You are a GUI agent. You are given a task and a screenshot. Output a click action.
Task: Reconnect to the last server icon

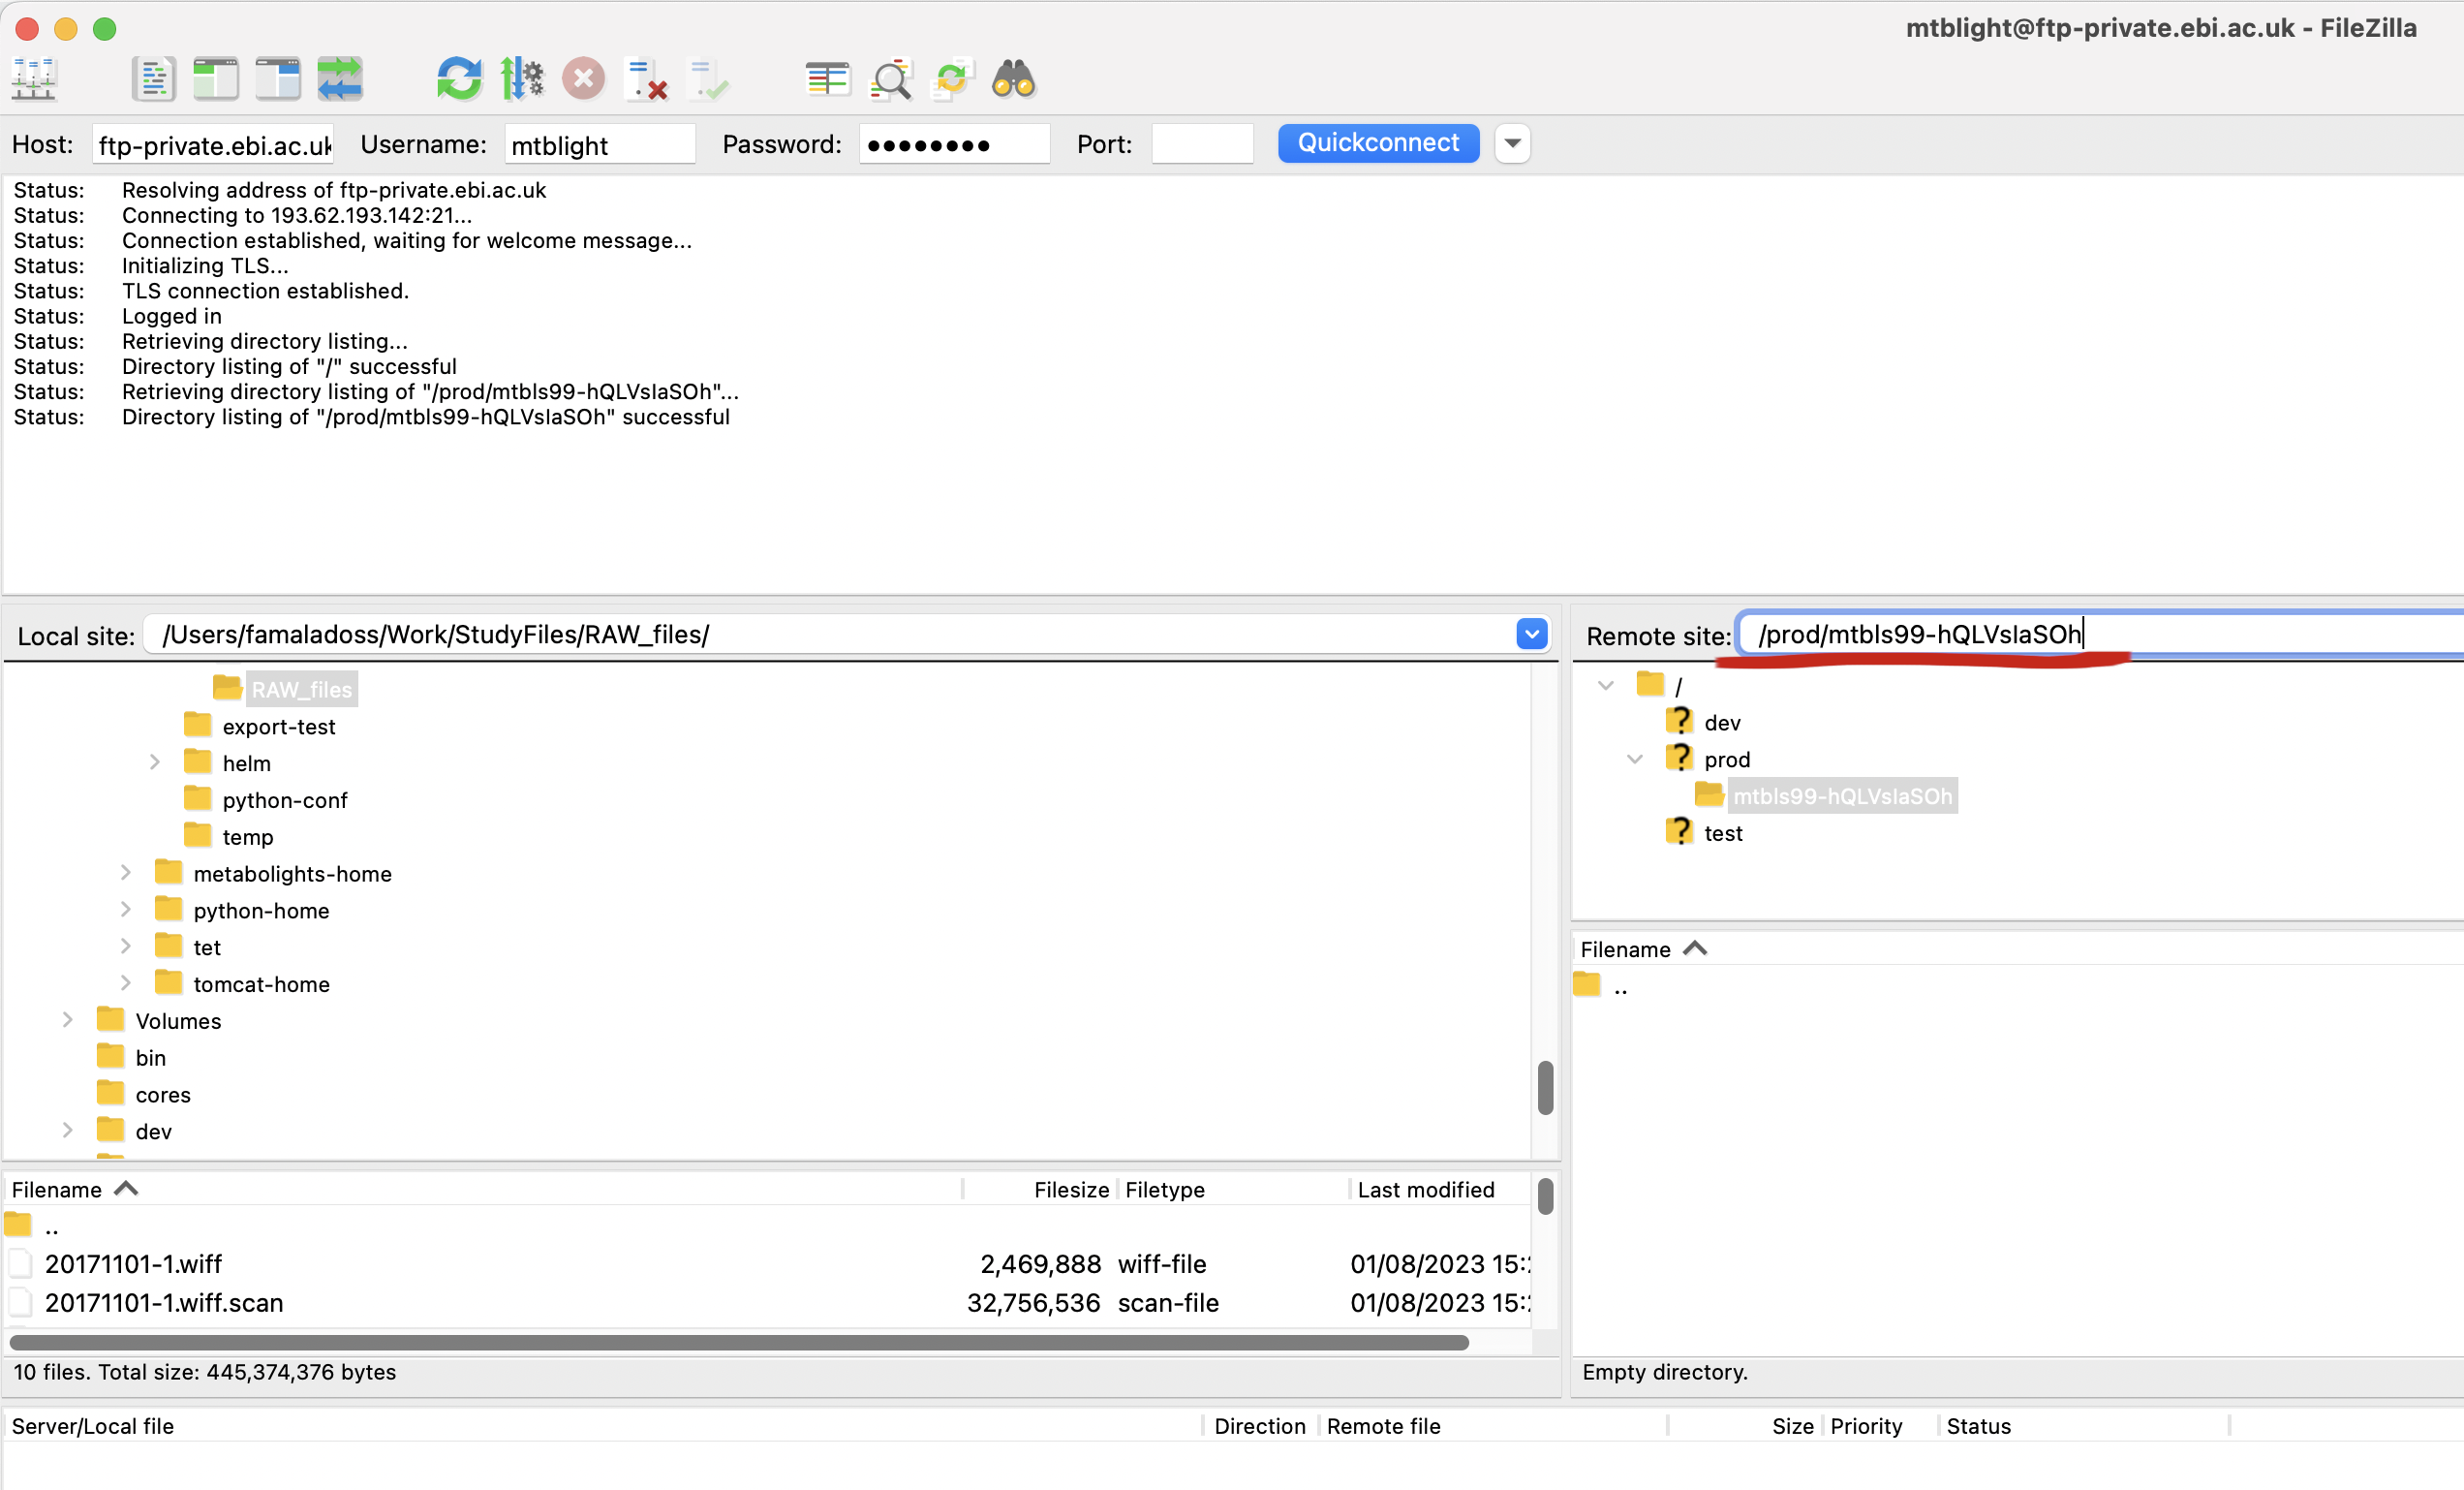(709, 79)
